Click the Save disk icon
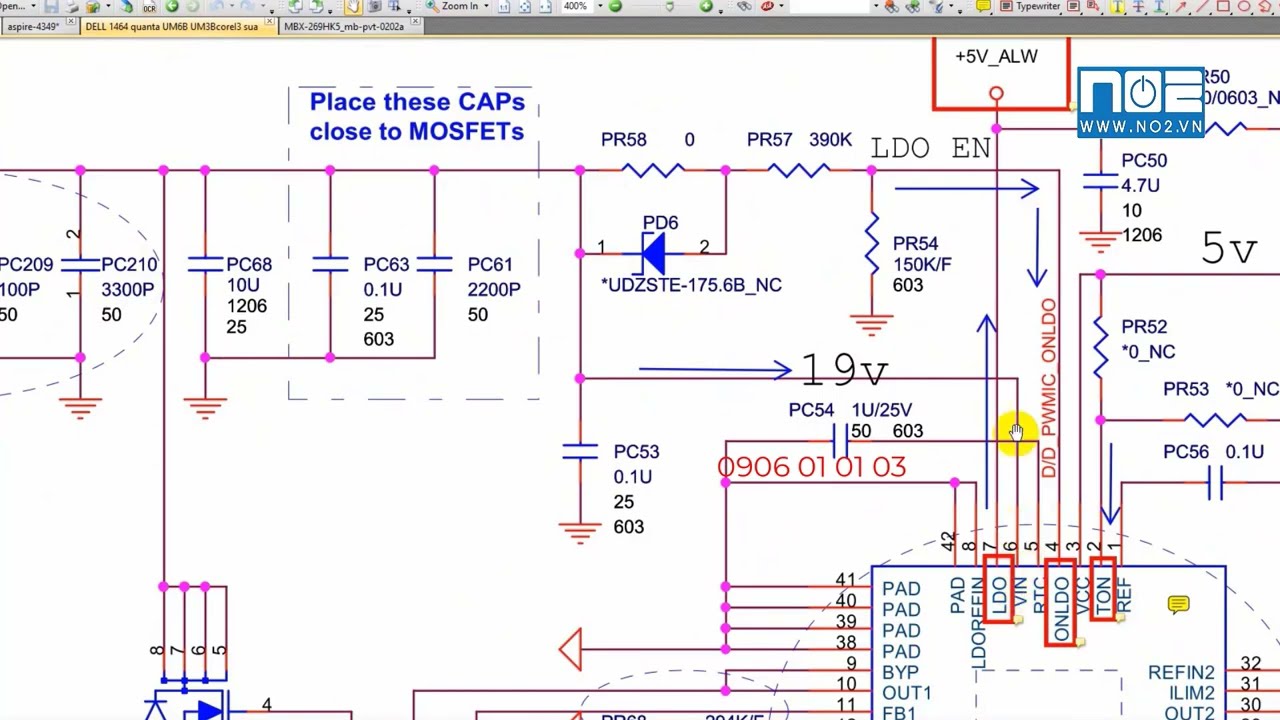Viewport: 1280px width, 720px height. tap(51, 6)
